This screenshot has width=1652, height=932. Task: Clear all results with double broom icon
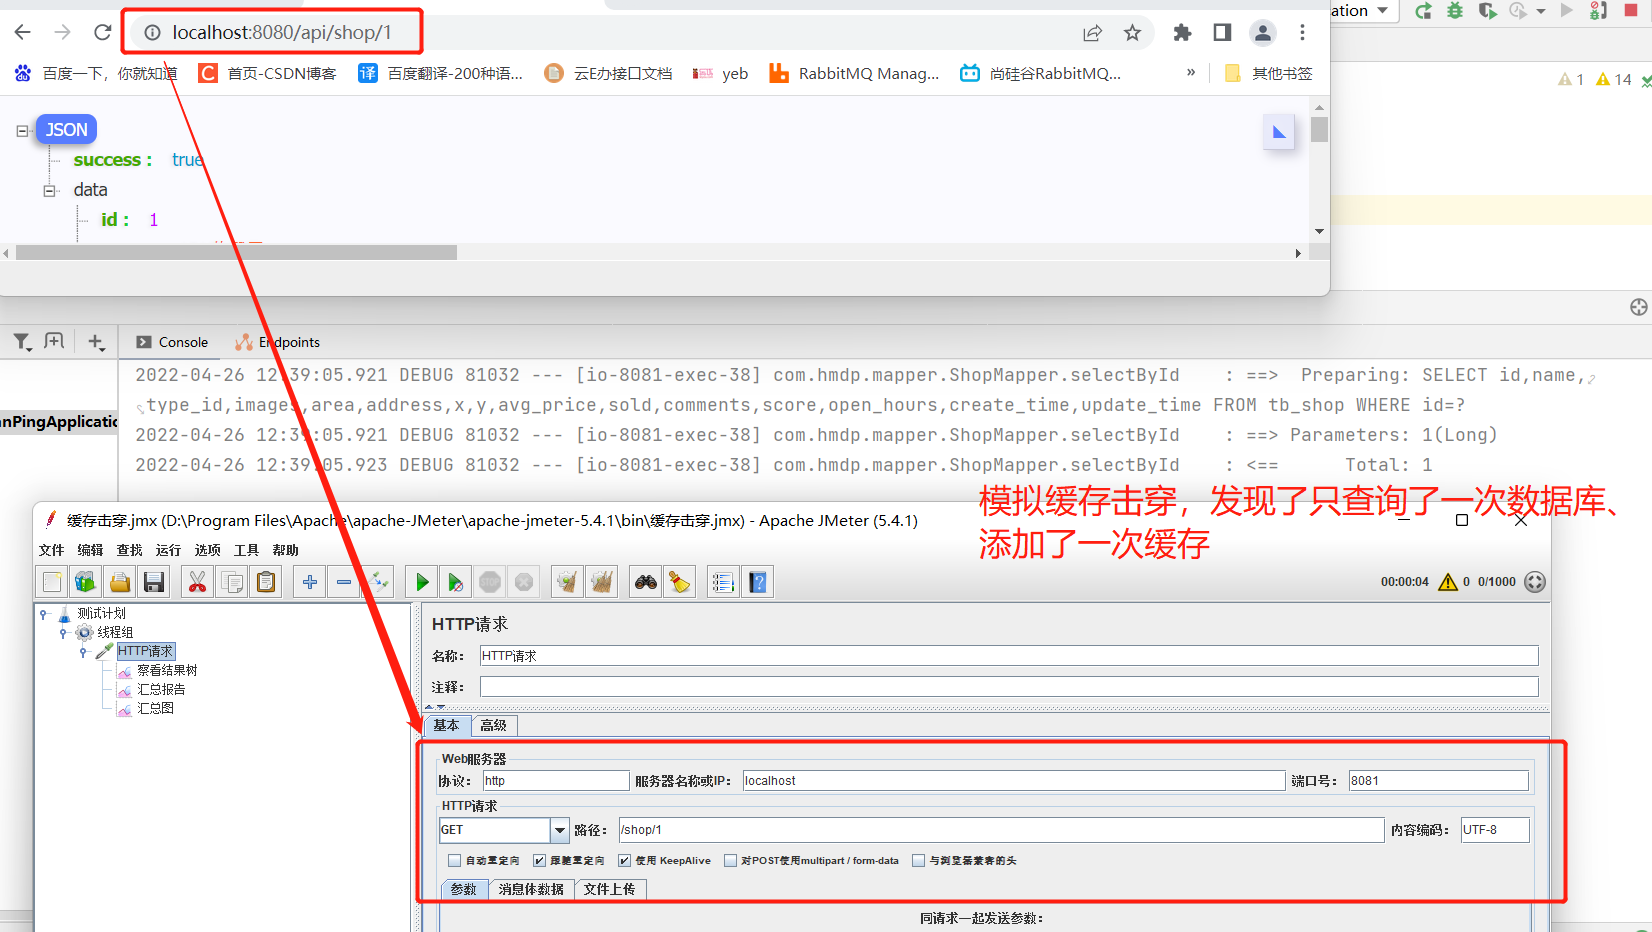[602, 582]
